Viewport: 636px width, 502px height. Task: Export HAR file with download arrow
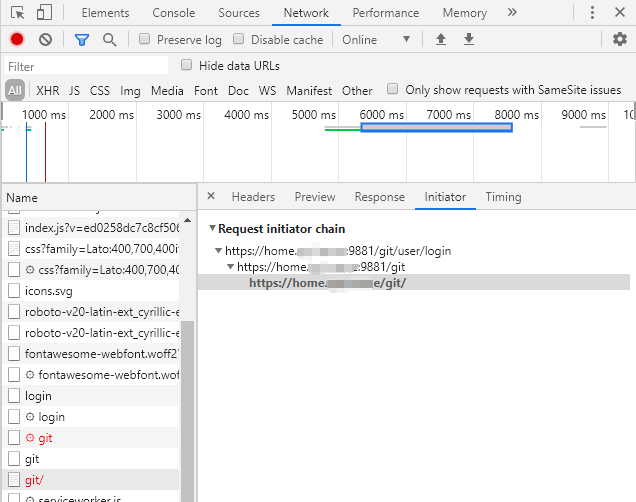[x=469, y=39]
